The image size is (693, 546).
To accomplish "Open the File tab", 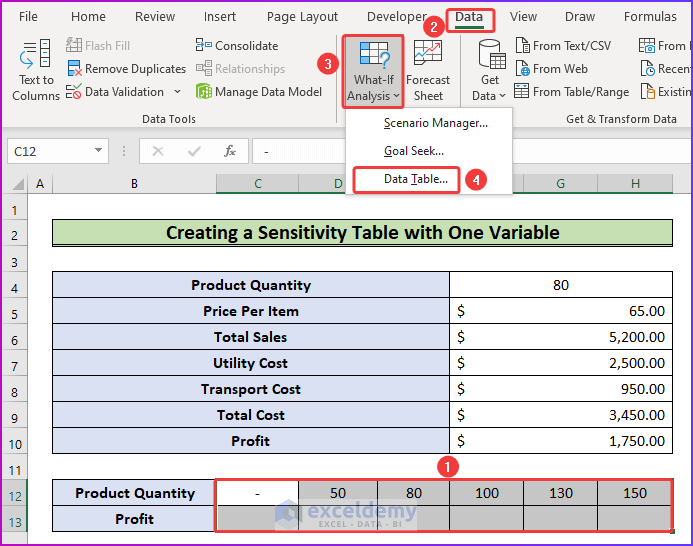I will tap(28, 17).
